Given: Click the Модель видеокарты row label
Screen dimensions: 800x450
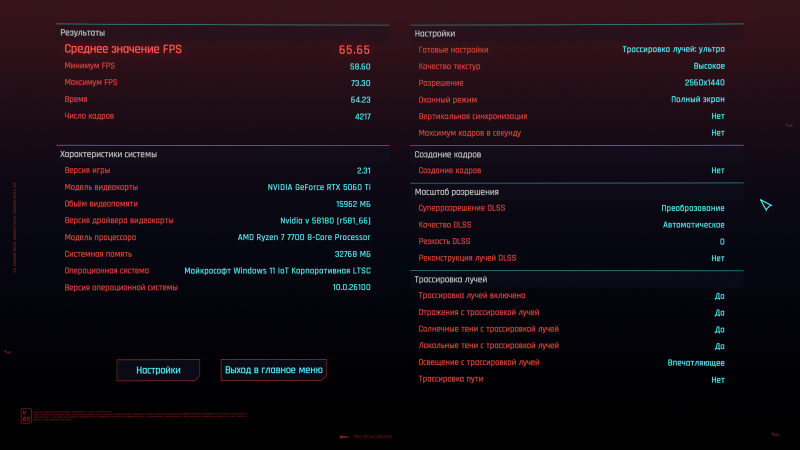Looking at the screenshot, I should (101, 187).
